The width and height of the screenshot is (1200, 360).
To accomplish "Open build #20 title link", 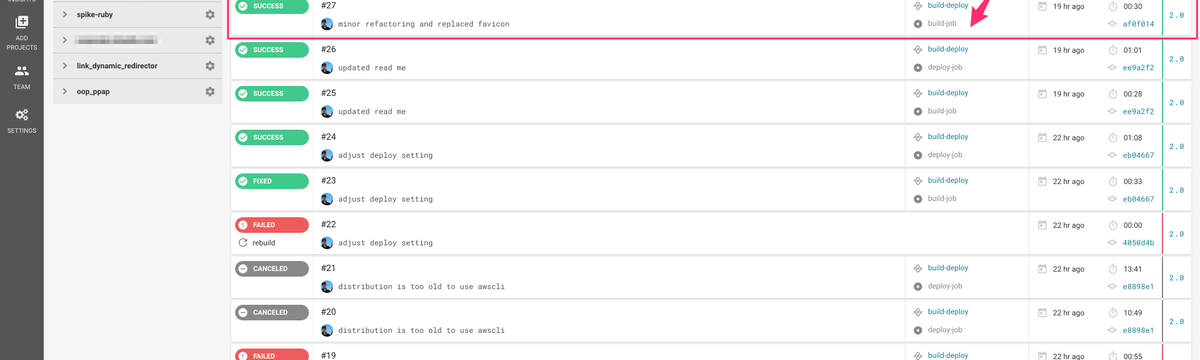I will point(329,312).
